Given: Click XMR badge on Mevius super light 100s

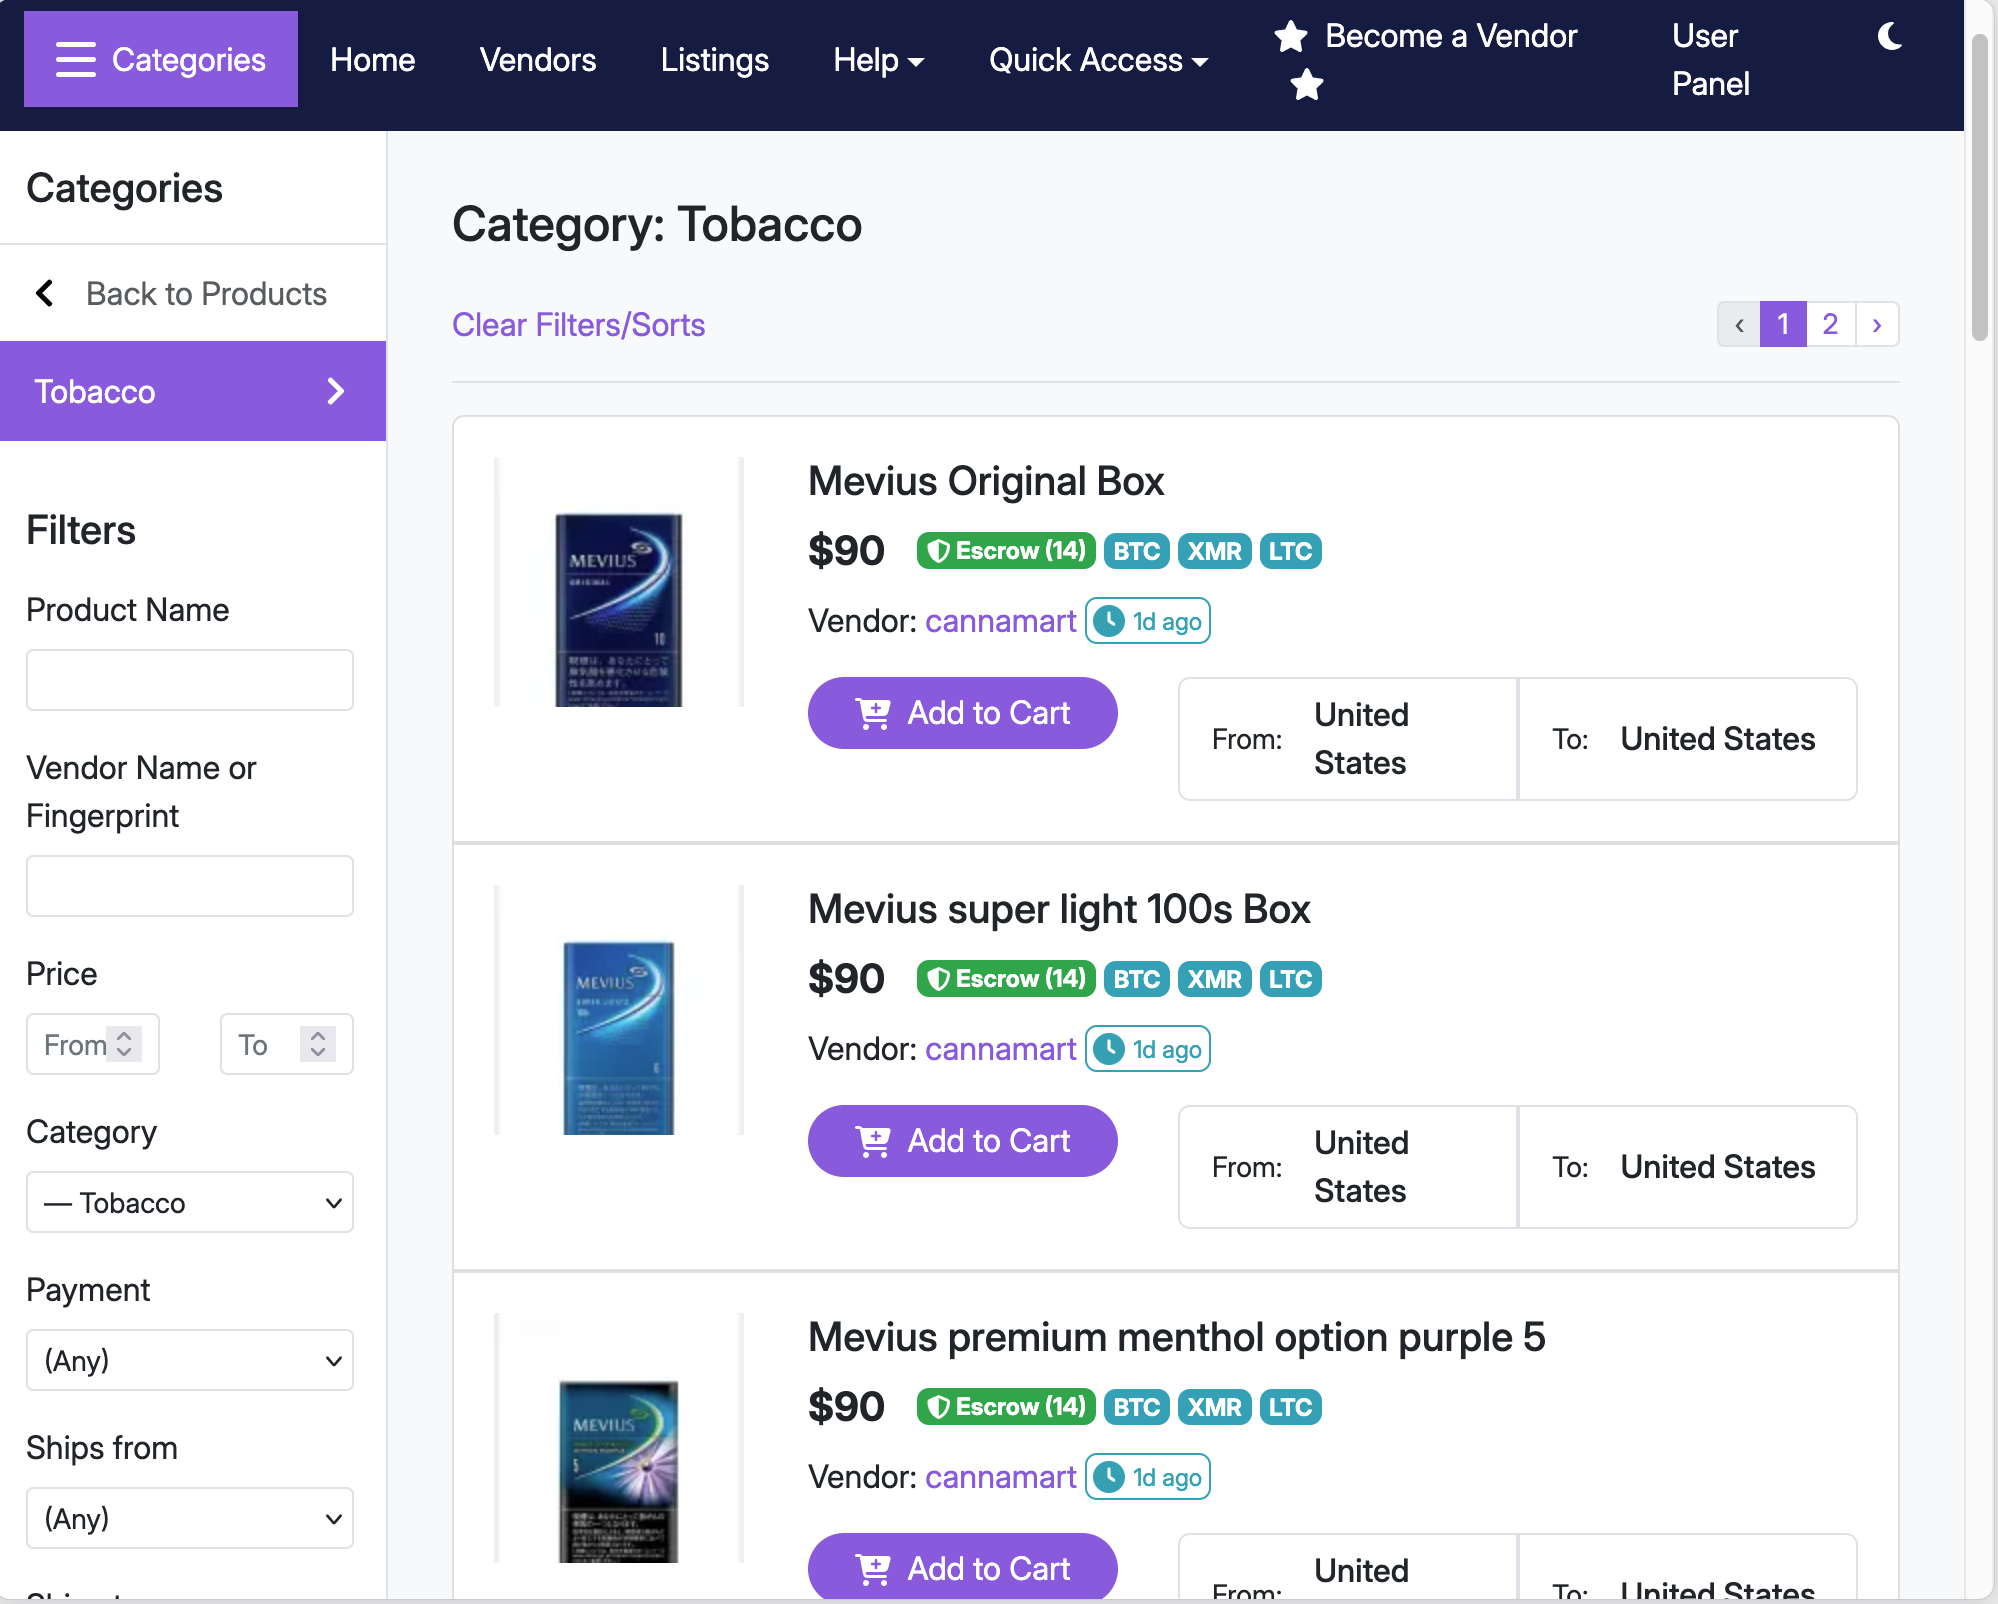Looking at the screenshot, I should [x=1214, y=979].
